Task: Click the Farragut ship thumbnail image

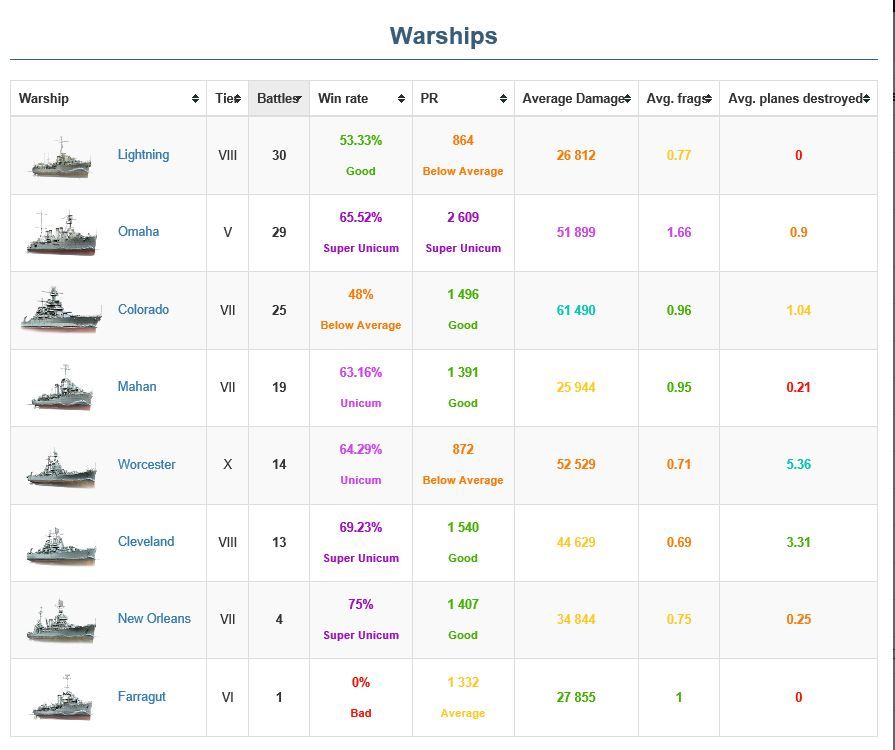Action: tap(62, 698)
